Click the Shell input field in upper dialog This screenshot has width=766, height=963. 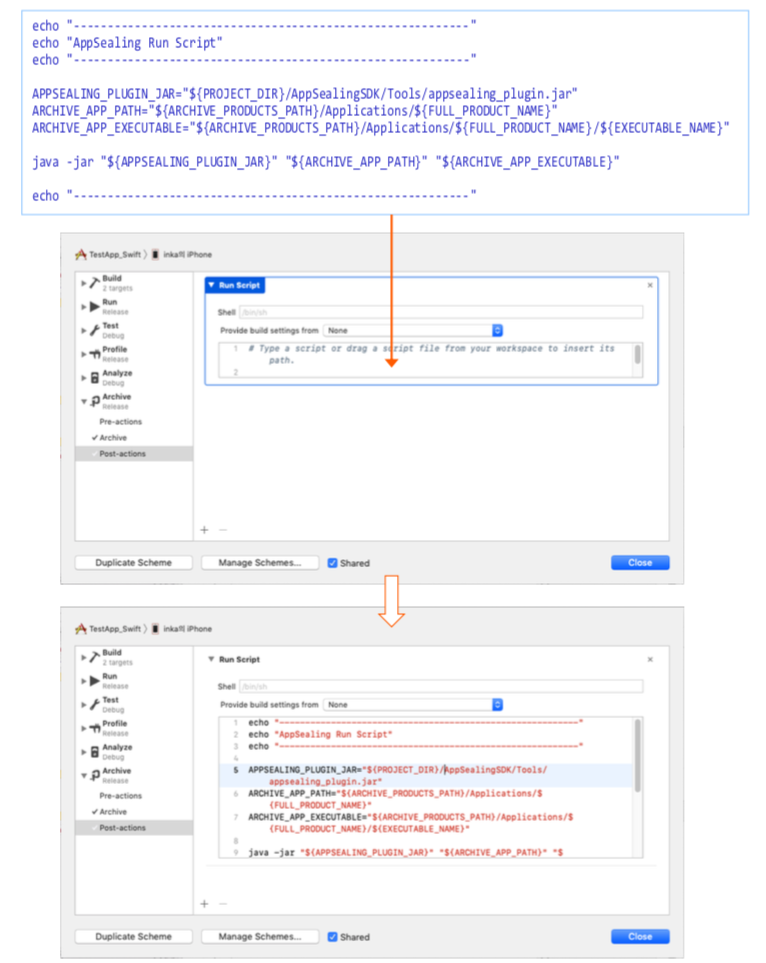click(440, 312)
